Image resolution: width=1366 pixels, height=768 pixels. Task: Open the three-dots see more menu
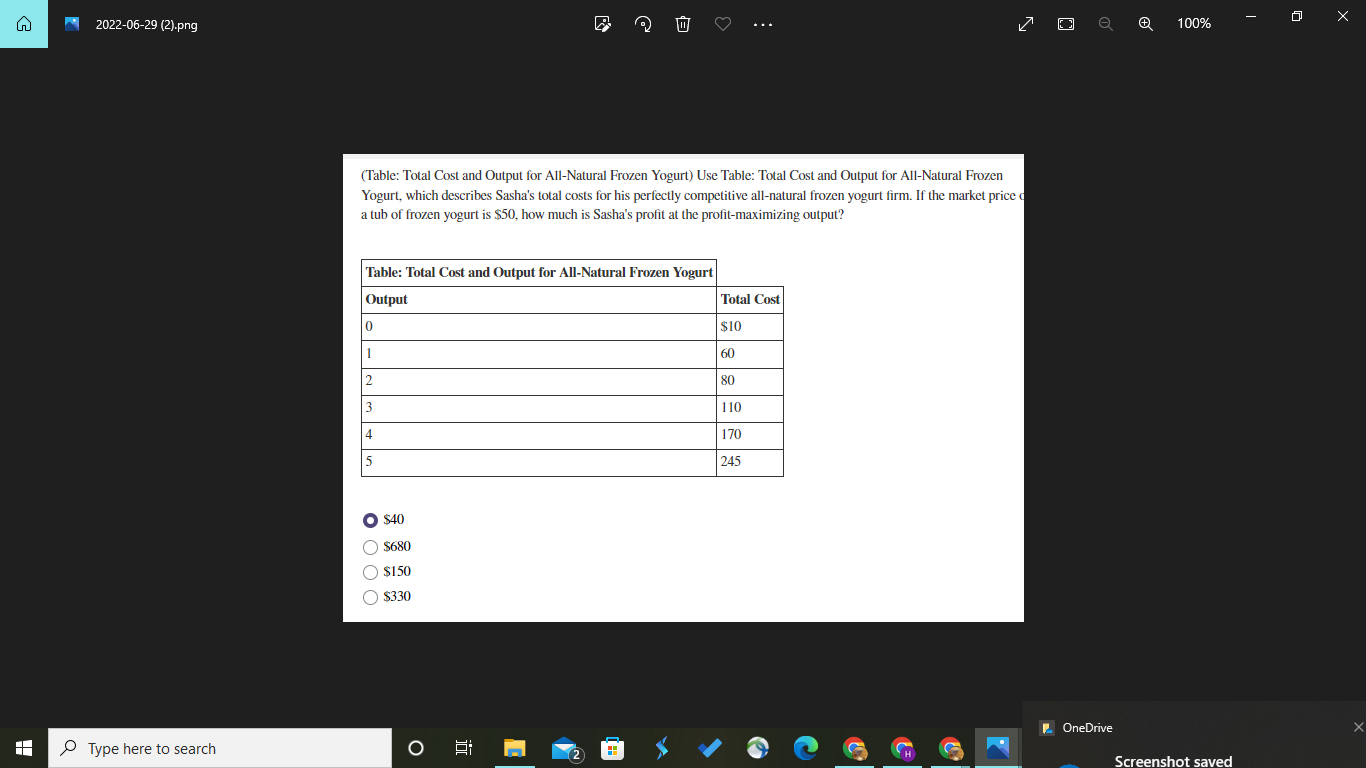[x=764, y=24]
